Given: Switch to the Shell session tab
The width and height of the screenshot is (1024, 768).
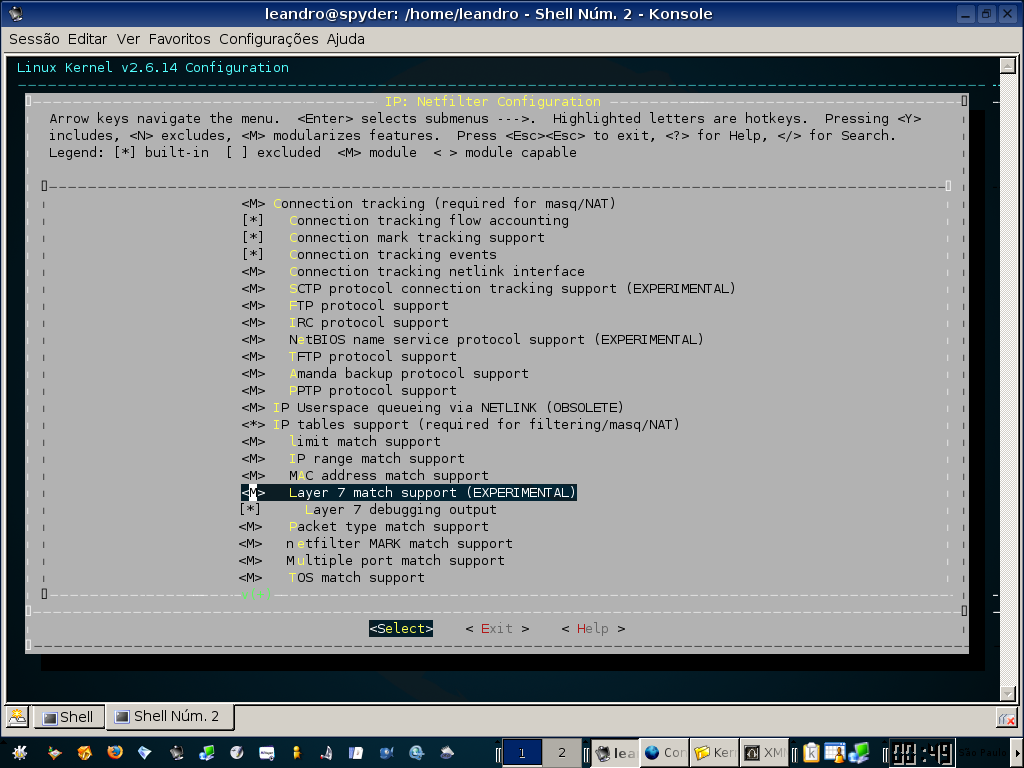Looking at the screenshot, I should (x=69, y=717).
